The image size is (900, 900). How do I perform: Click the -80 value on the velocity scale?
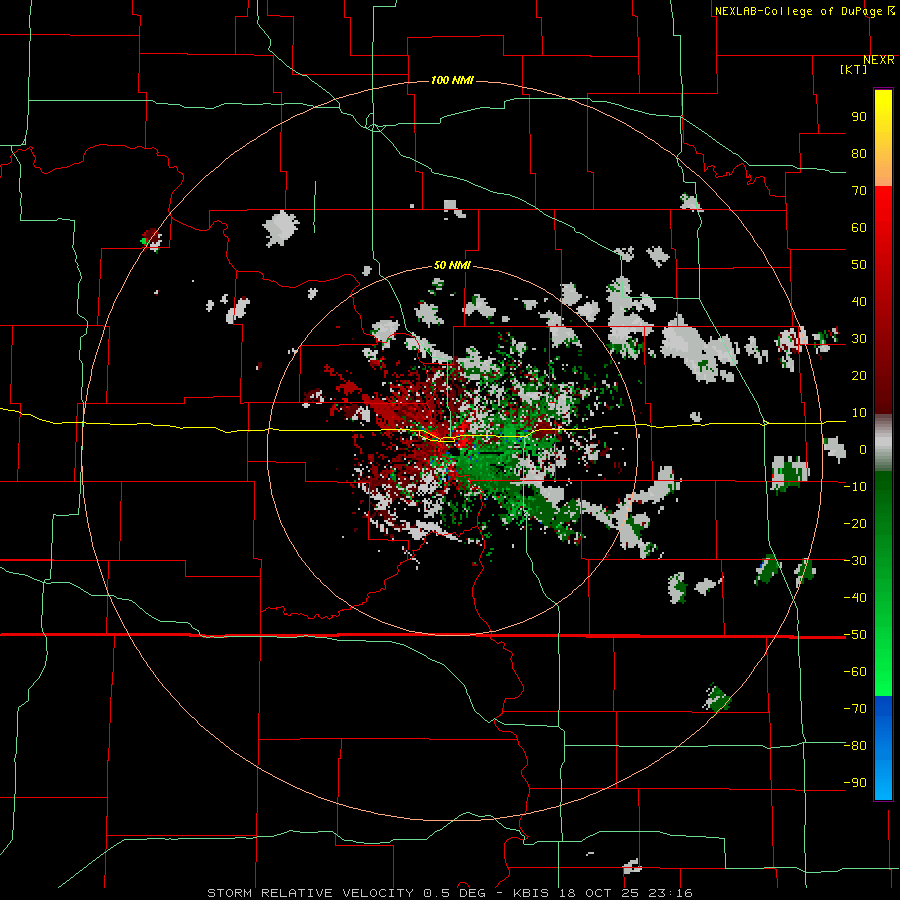click(855, 746)
